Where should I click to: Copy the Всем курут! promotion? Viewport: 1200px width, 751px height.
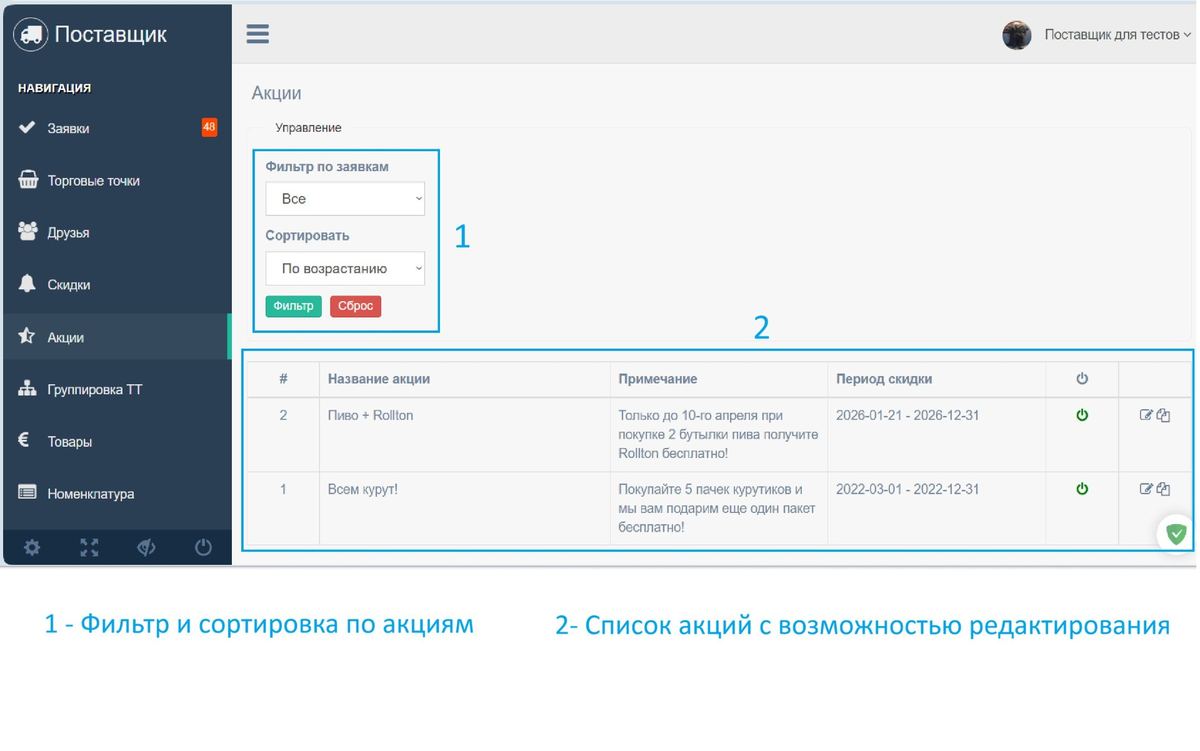point(1163,489)
